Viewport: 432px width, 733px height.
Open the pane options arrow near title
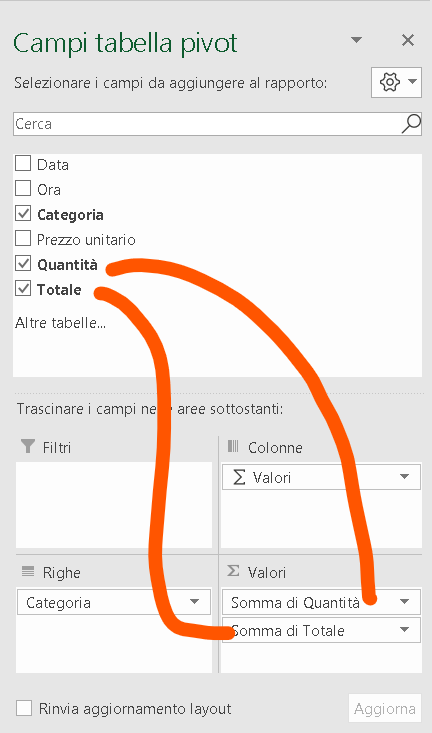pos(356,40)
